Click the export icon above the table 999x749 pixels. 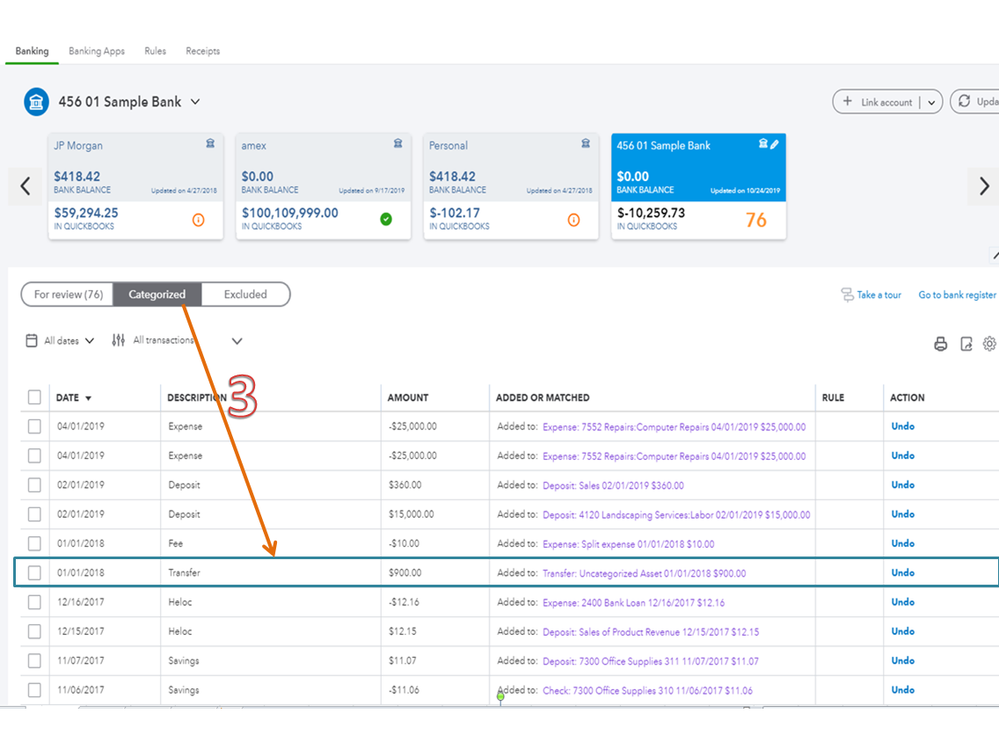tap(967, 344)
